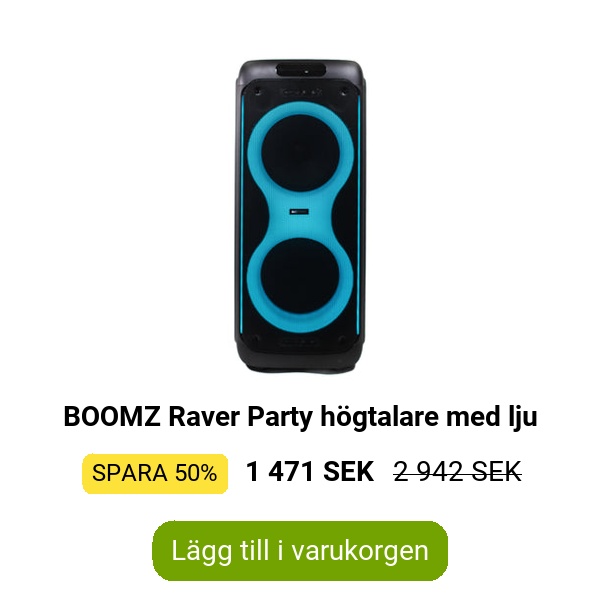This screenshot has height=600, width=600.
Task: Click the black center of the upper woofer
Action: [300, 153]
